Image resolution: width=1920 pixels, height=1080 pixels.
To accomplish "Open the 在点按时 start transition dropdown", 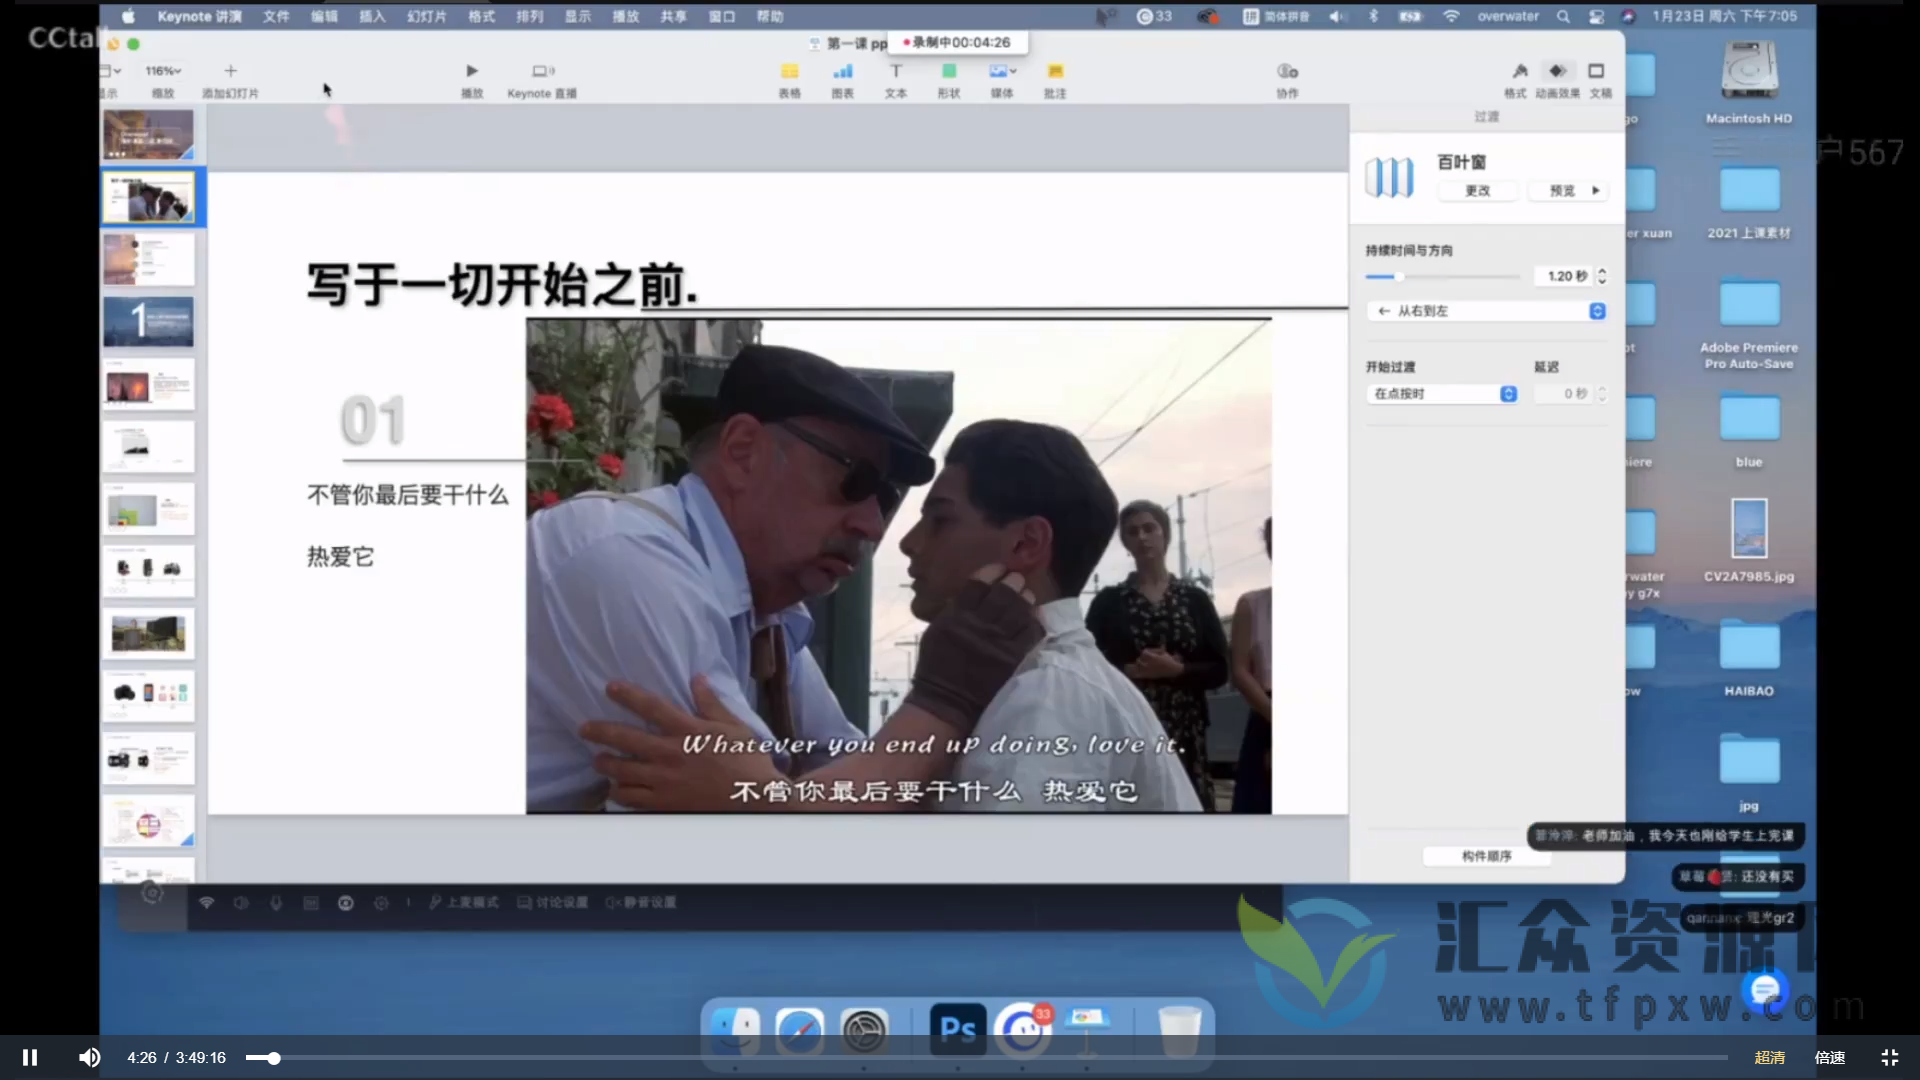I will pyautogui.click(x=1442, y=394).
